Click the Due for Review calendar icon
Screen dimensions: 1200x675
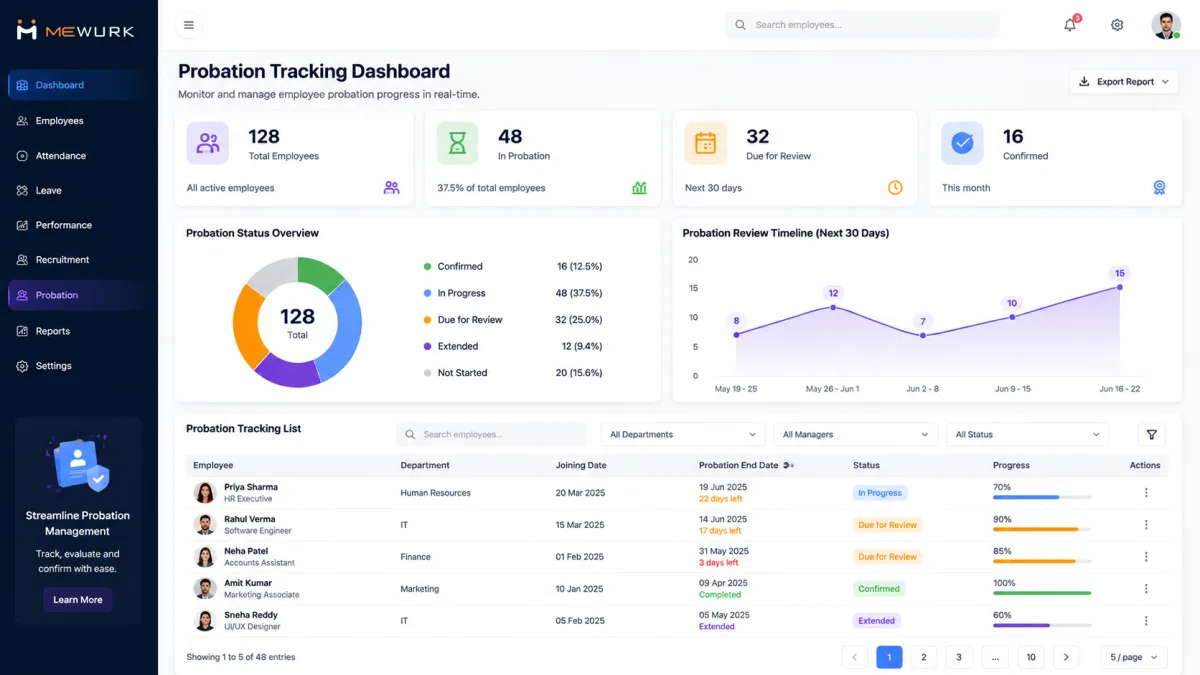click(705, 143)
